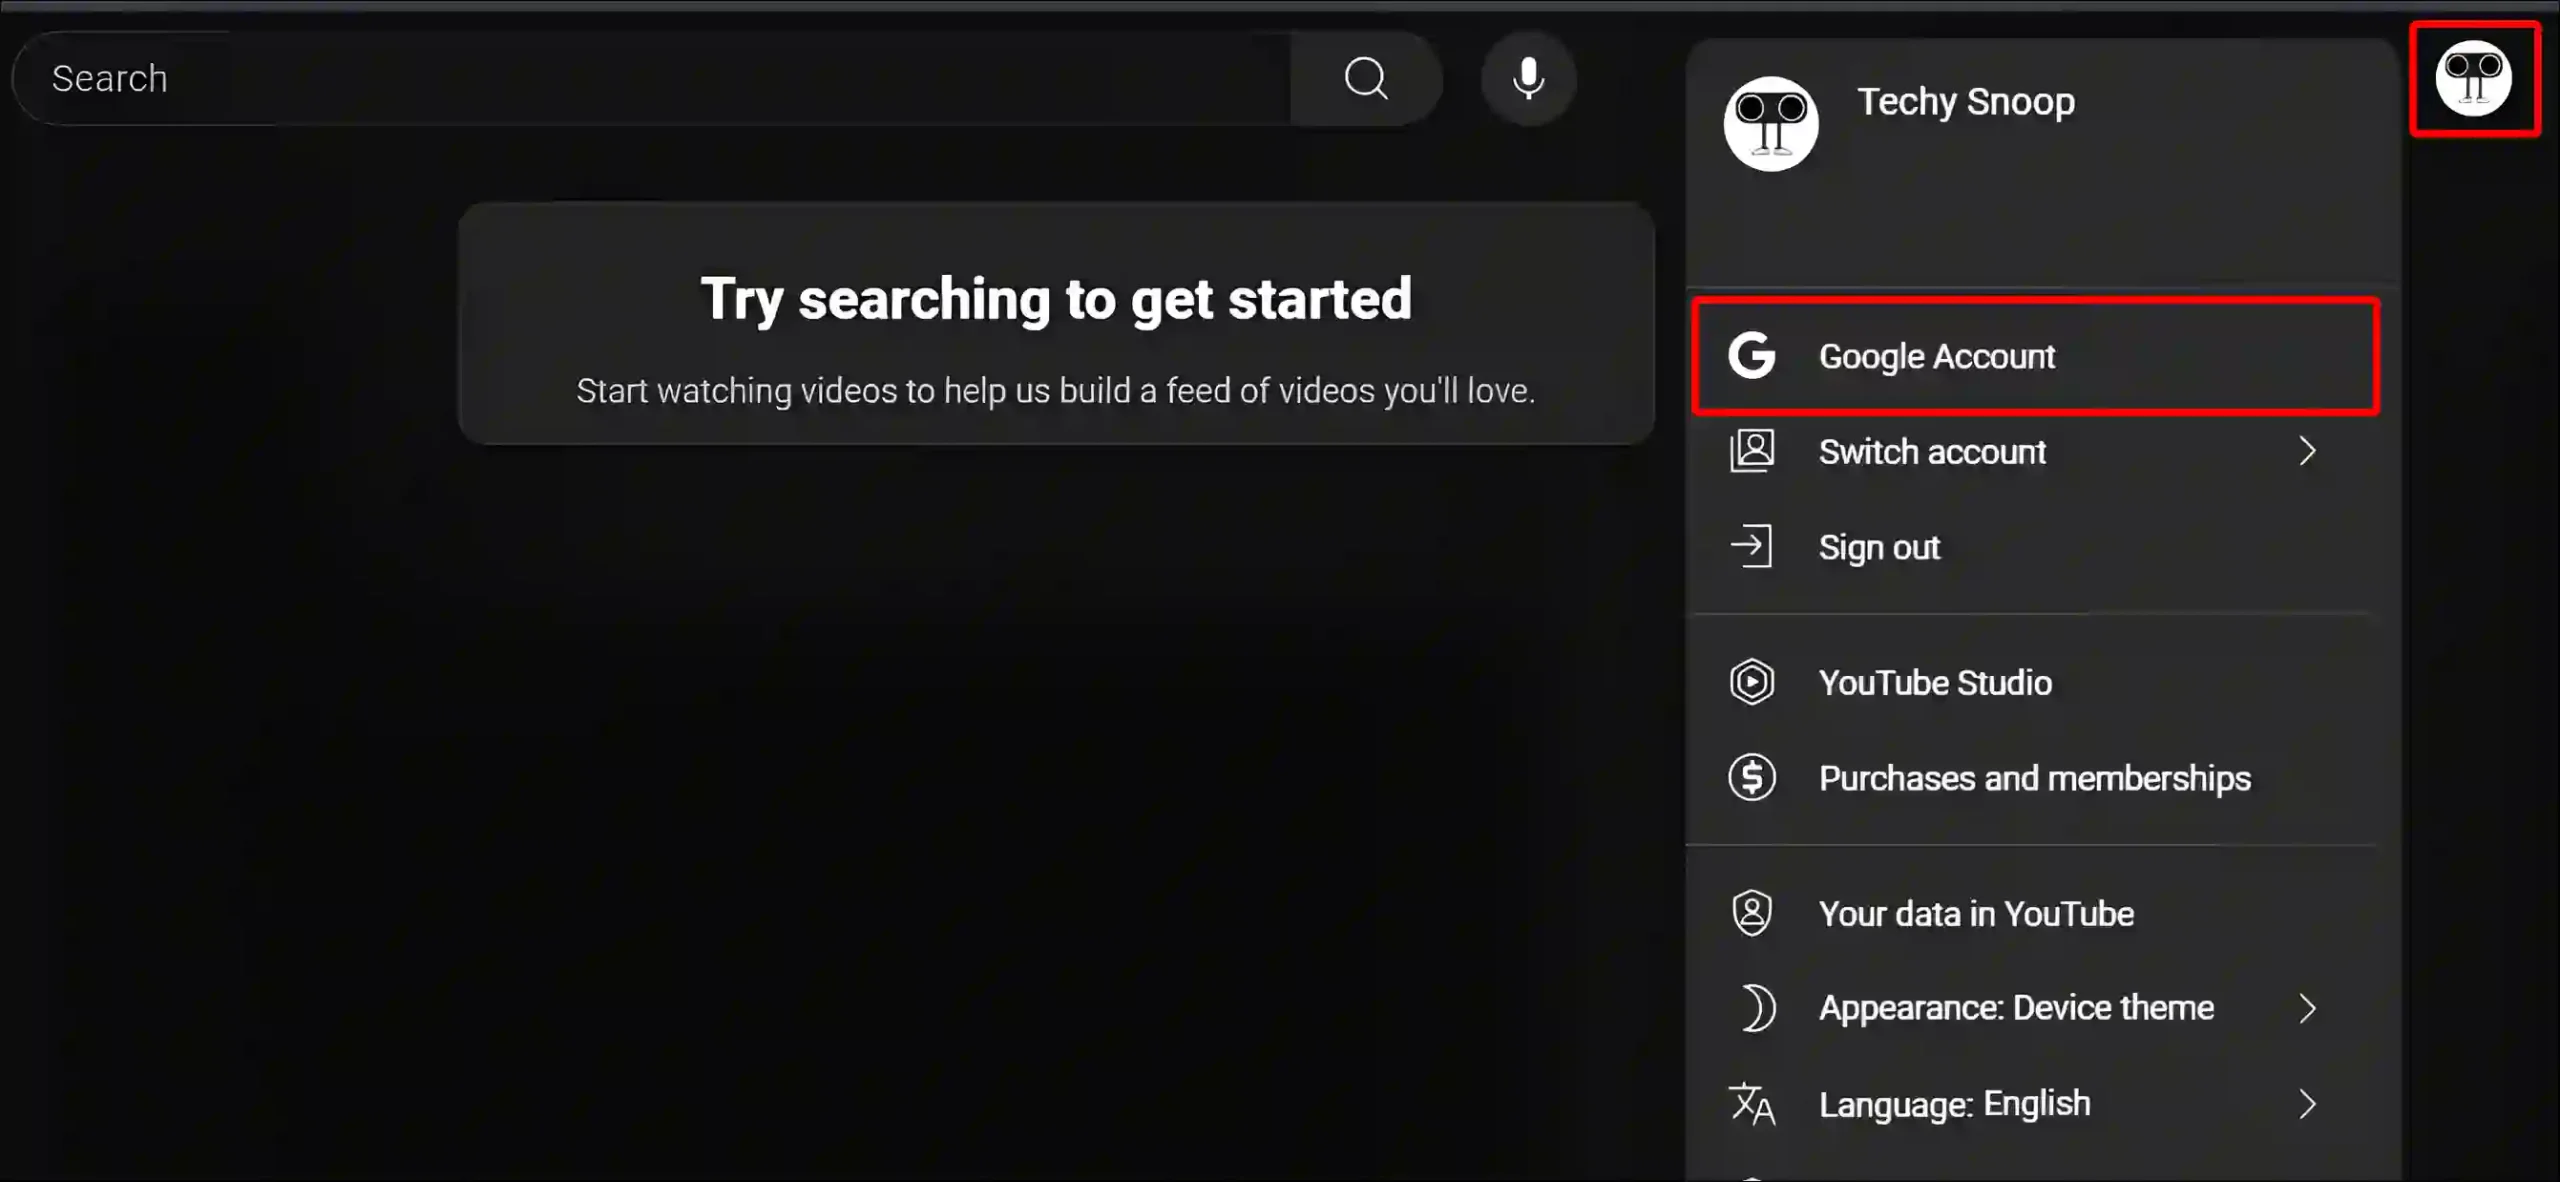Click the Techy Snoop account name
This screenshot has height=1182, width=2560.
point(1966,101)
